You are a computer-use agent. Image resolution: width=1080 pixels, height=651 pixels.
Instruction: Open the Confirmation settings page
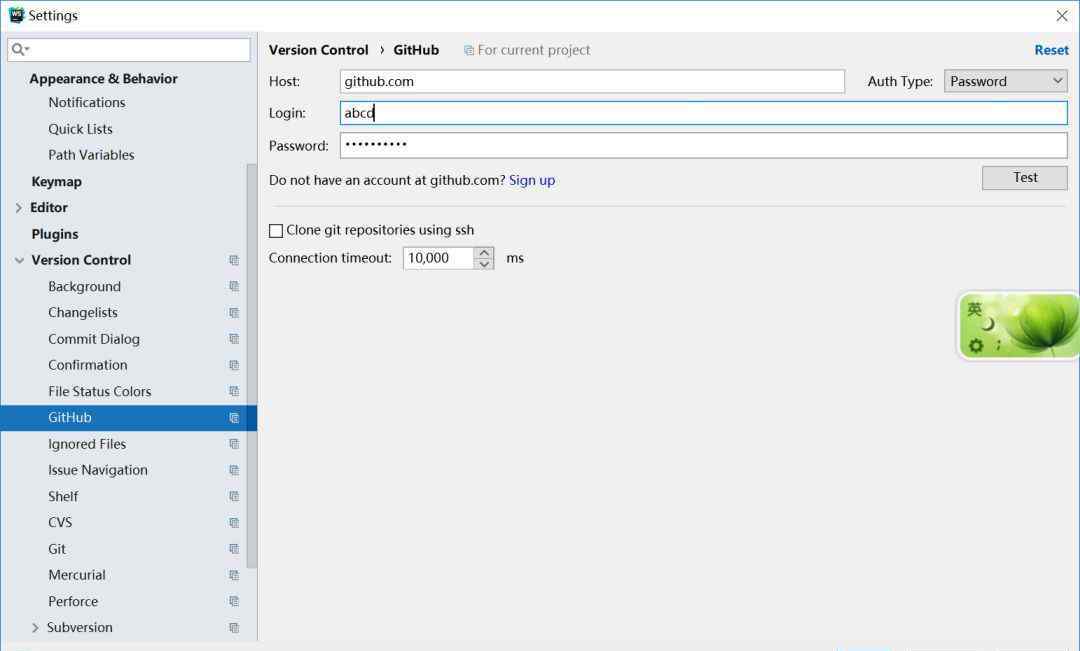87,365
